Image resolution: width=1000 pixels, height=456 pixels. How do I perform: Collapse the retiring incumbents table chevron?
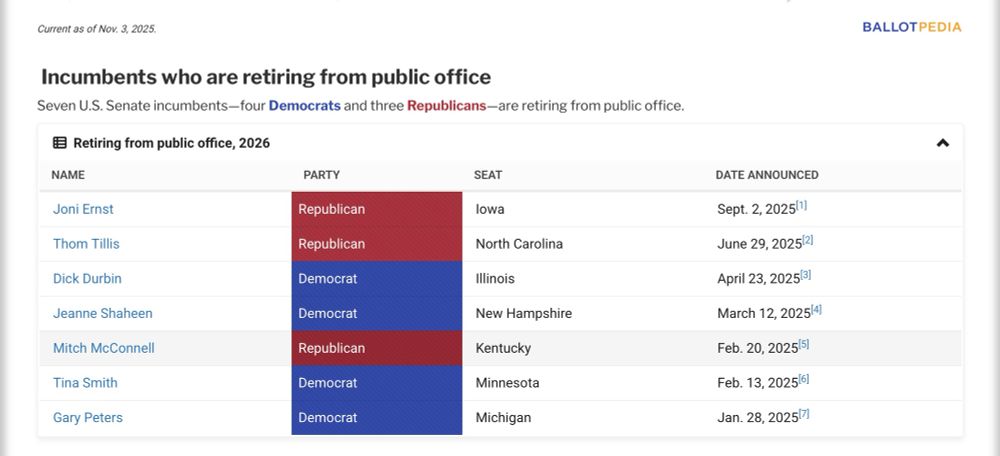[942, 143]
